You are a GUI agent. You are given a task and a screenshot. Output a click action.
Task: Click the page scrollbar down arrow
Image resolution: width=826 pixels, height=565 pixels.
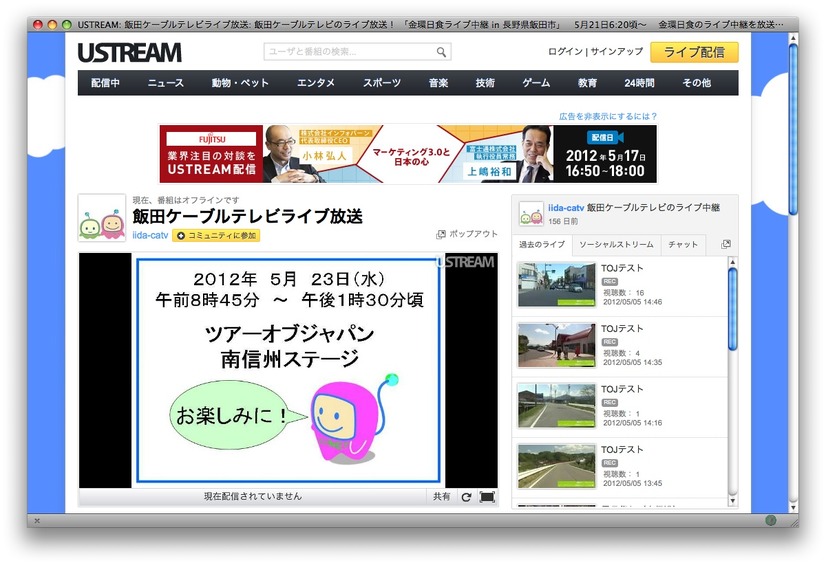click(793, 508)
